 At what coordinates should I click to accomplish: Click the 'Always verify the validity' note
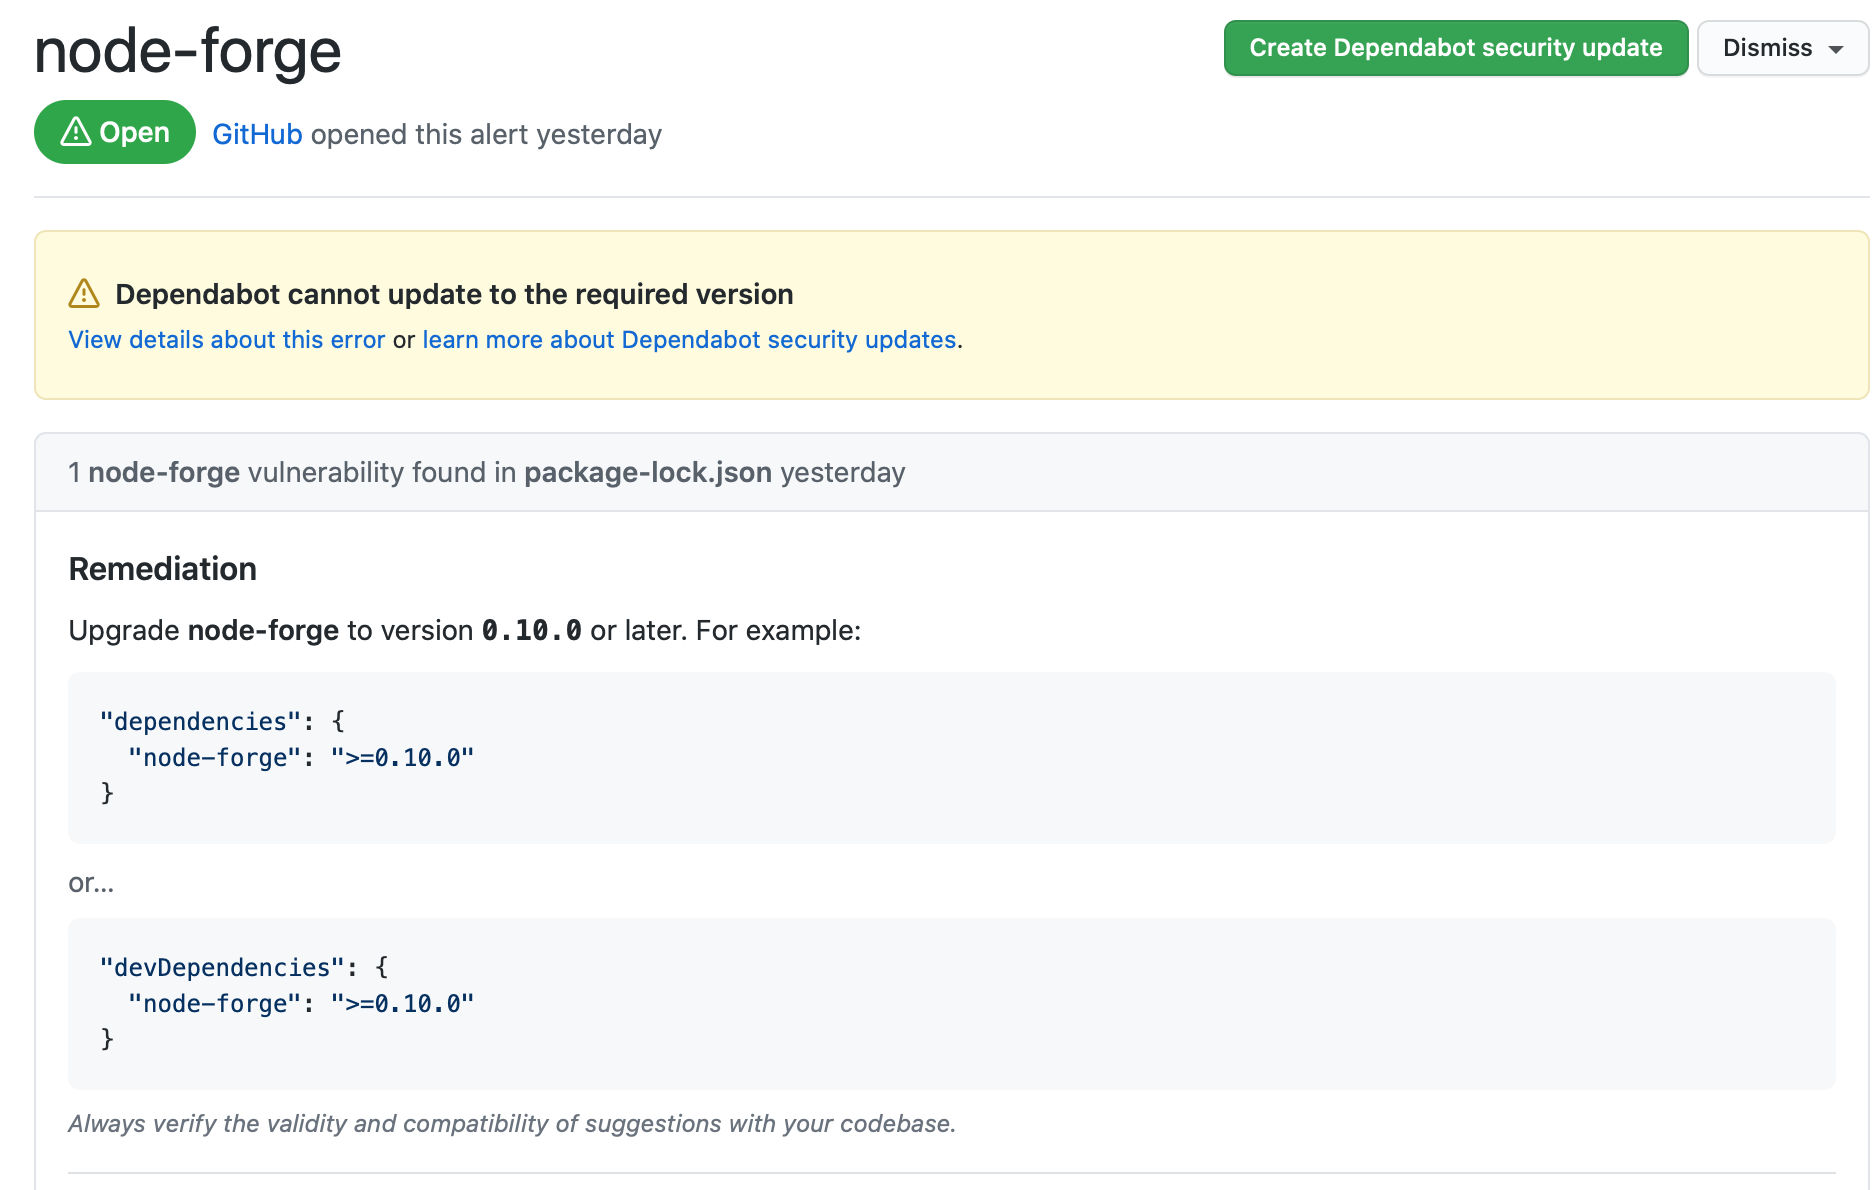click(512, 1124)
